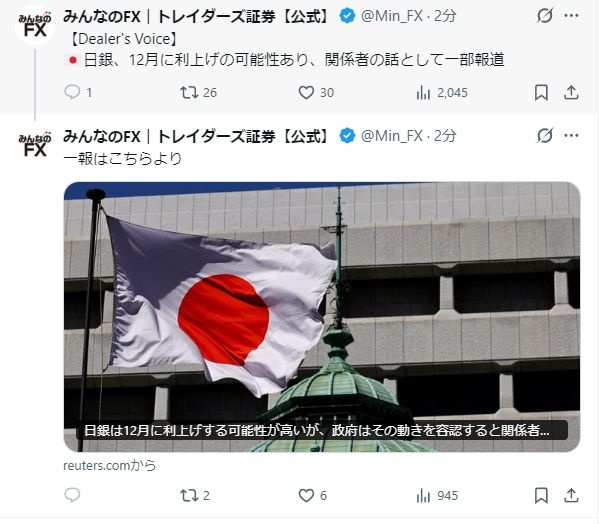
Task: Open the reuters.com source link
Action: (110, 466)
